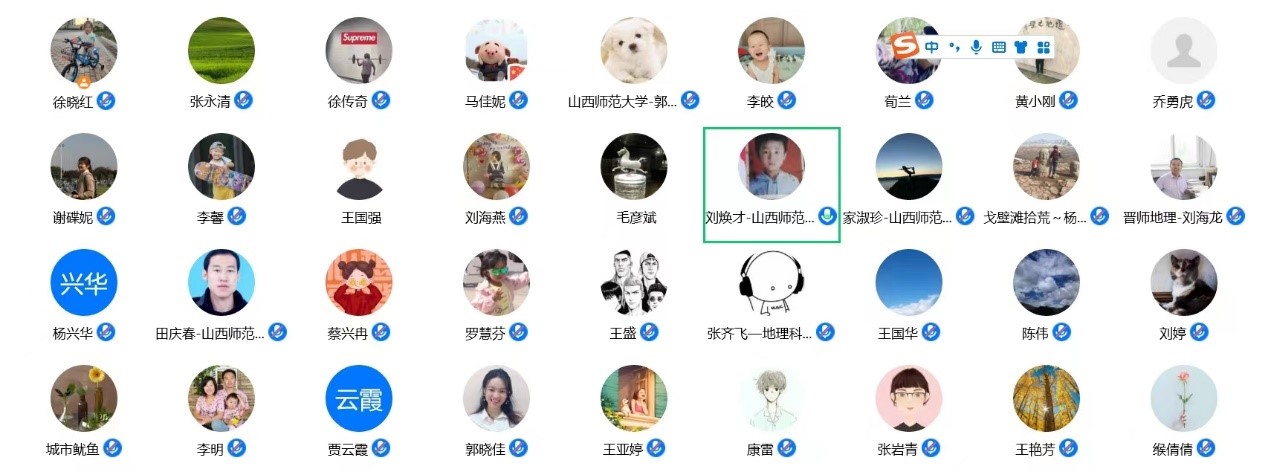Click the name label 康雷

pos(759,448)
